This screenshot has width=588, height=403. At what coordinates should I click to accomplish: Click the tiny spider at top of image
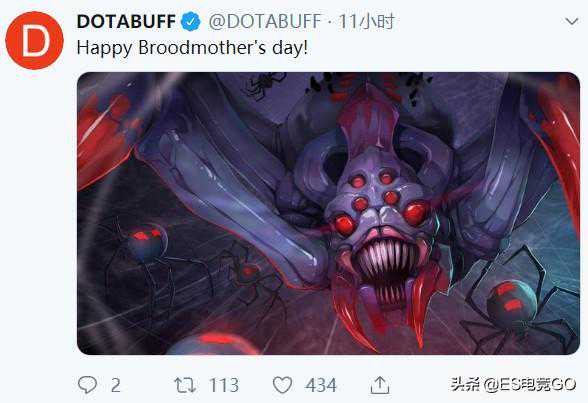tap(265, 85)
